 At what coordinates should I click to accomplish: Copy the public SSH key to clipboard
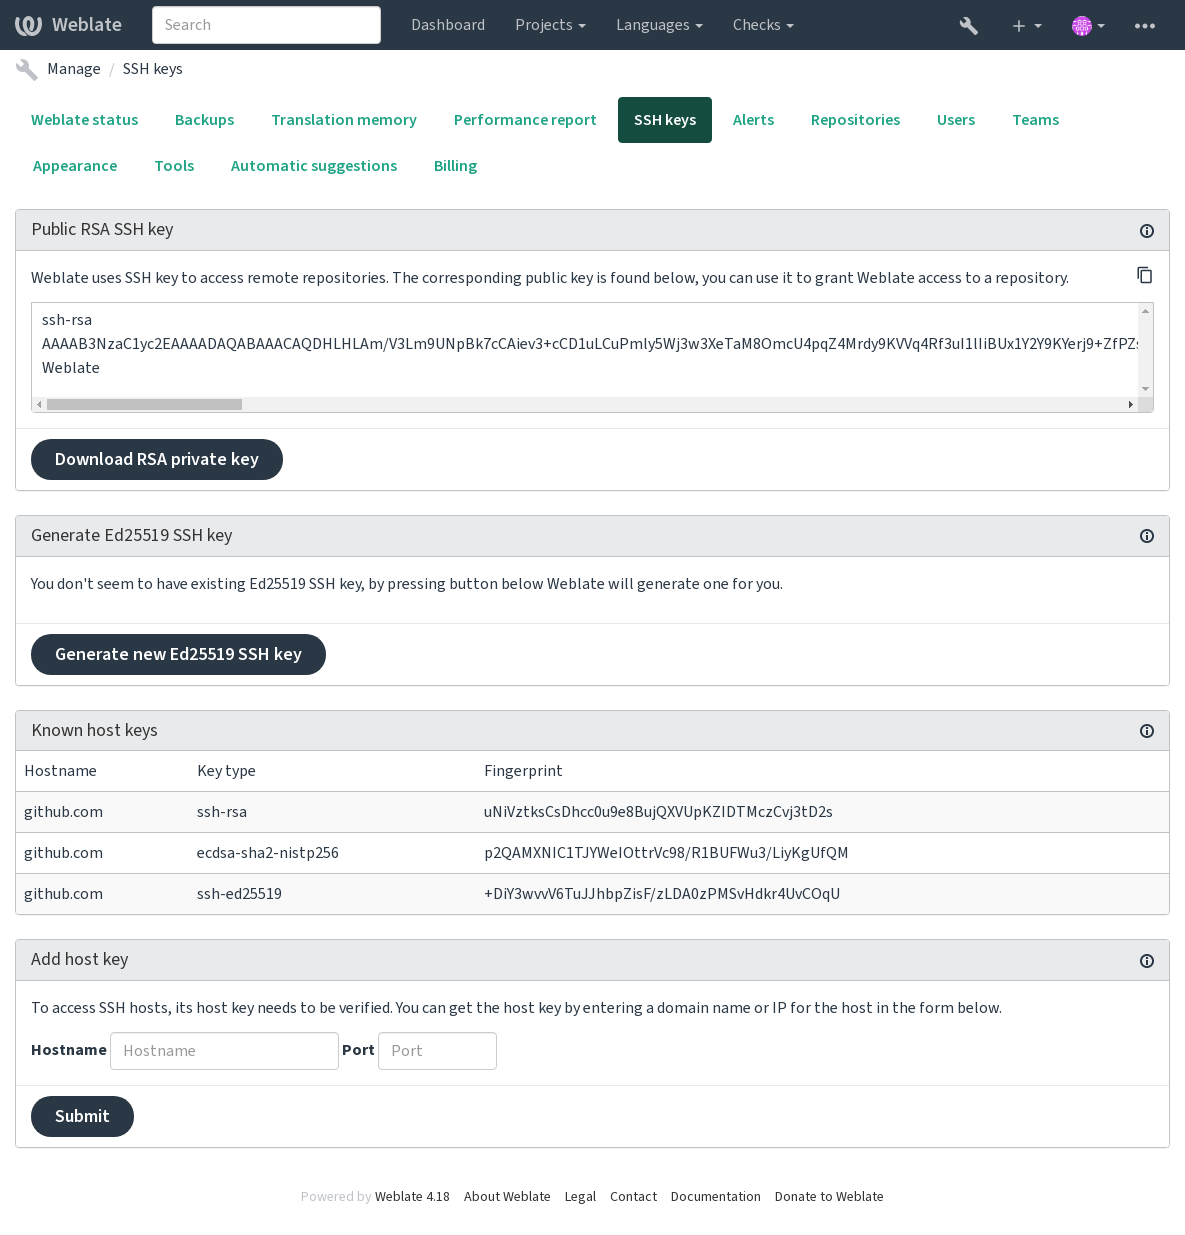coord(1145,275)
